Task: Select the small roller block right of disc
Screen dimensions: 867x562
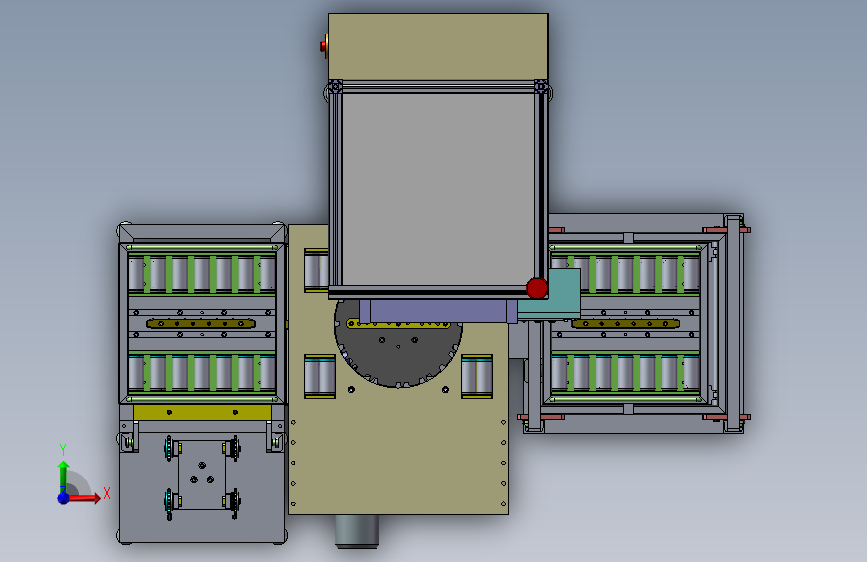Action: coord(477,377)
